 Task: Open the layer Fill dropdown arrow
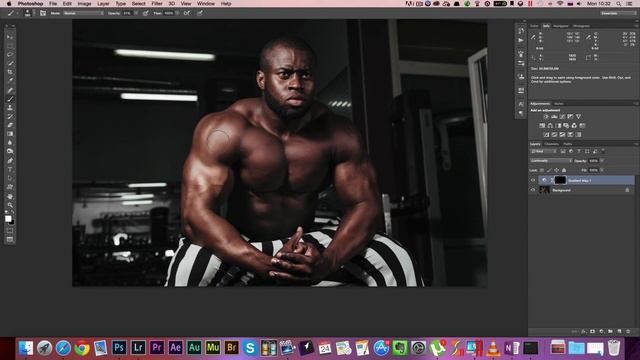point(602,170)
